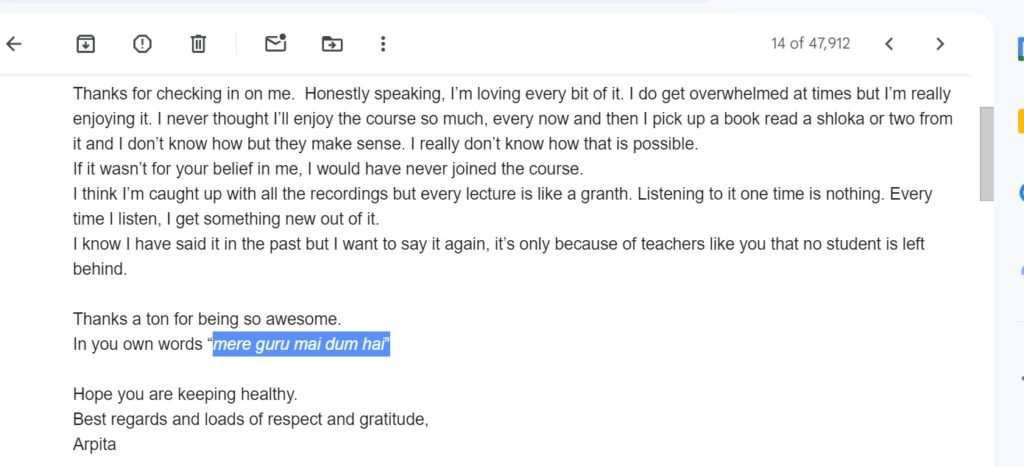The image size is (1024, 467).
Task: Delete this email with trash icon
Action: [198, 44]
